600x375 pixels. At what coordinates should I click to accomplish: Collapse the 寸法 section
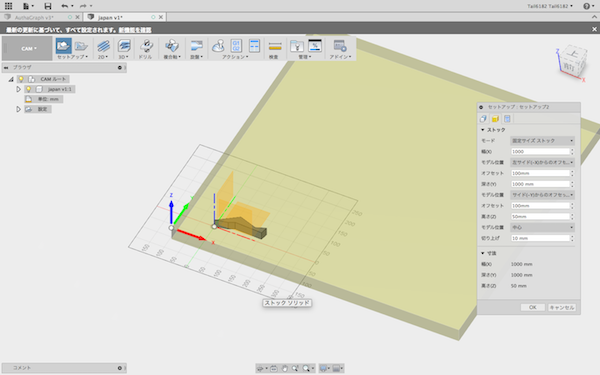click(x=483, y=253)
